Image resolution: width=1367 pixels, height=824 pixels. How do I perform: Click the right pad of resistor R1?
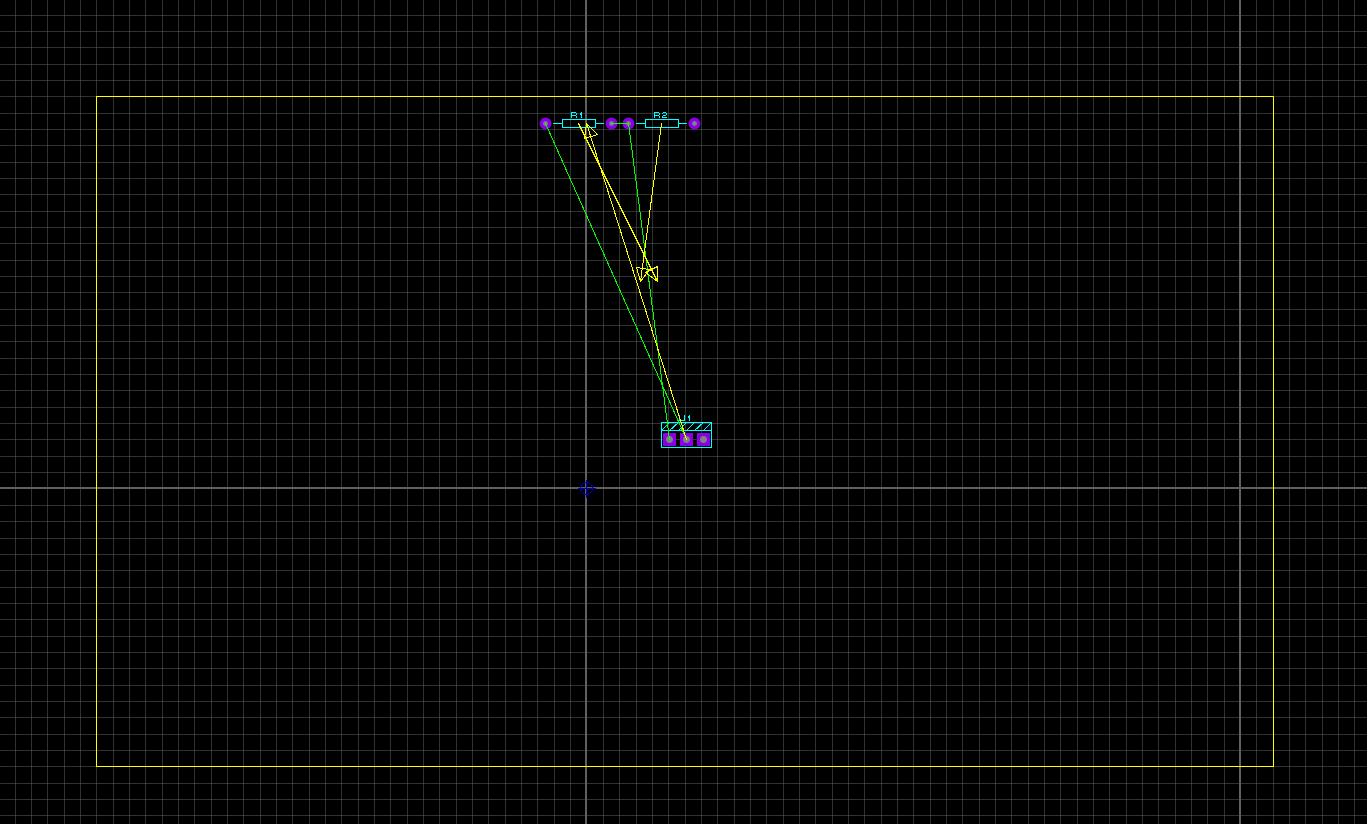[612, 123]
